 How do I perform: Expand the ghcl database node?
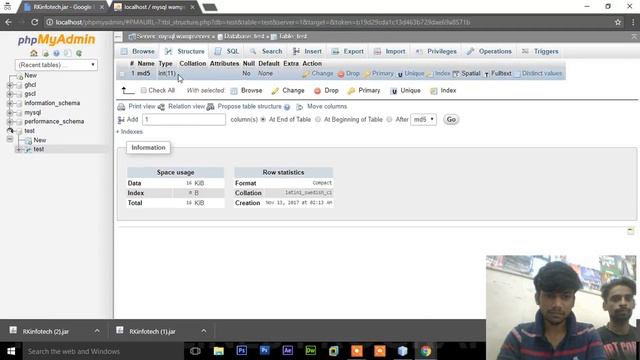(10, 85)
